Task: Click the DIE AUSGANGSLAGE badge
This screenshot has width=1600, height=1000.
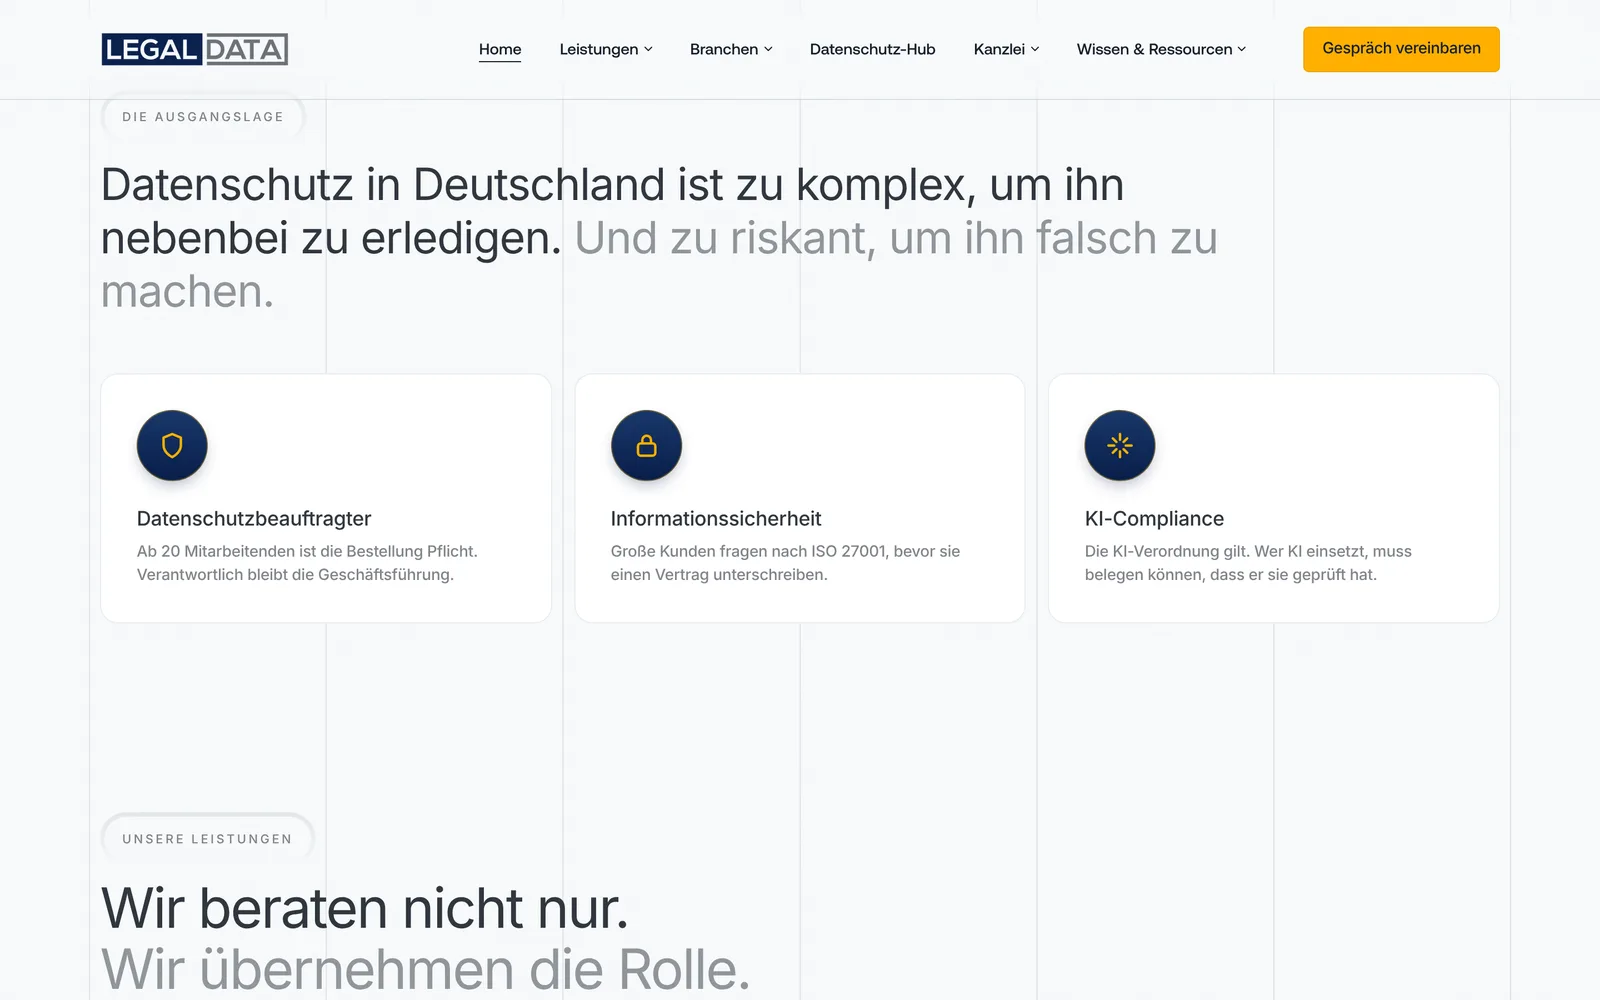Action: pos(203,117)
